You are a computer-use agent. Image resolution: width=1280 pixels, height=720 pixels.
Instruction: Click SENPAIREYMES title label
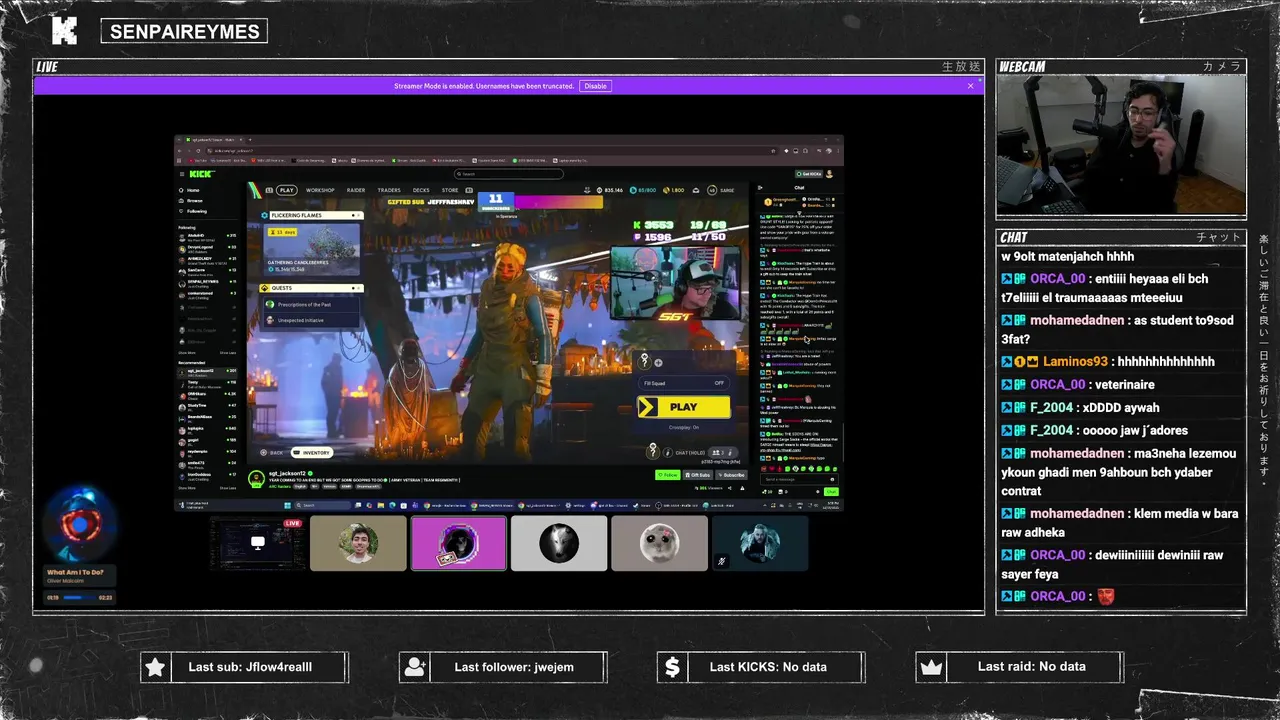tap(184, 31)
